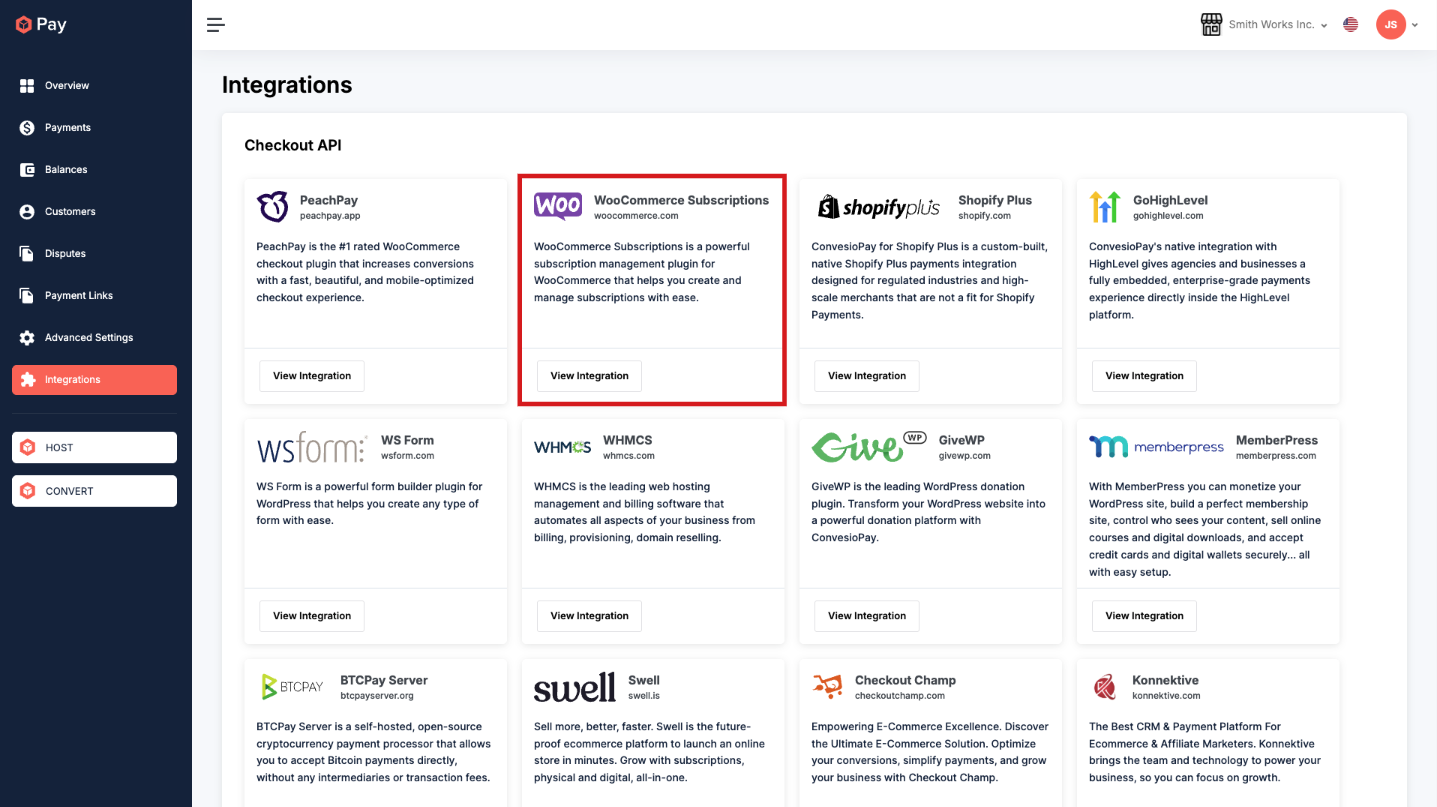Image resolution: width=1437 pixels, height=807 pixels.
Task: Click the gohighlevel.com domain text
Action: coord(1168,216)
